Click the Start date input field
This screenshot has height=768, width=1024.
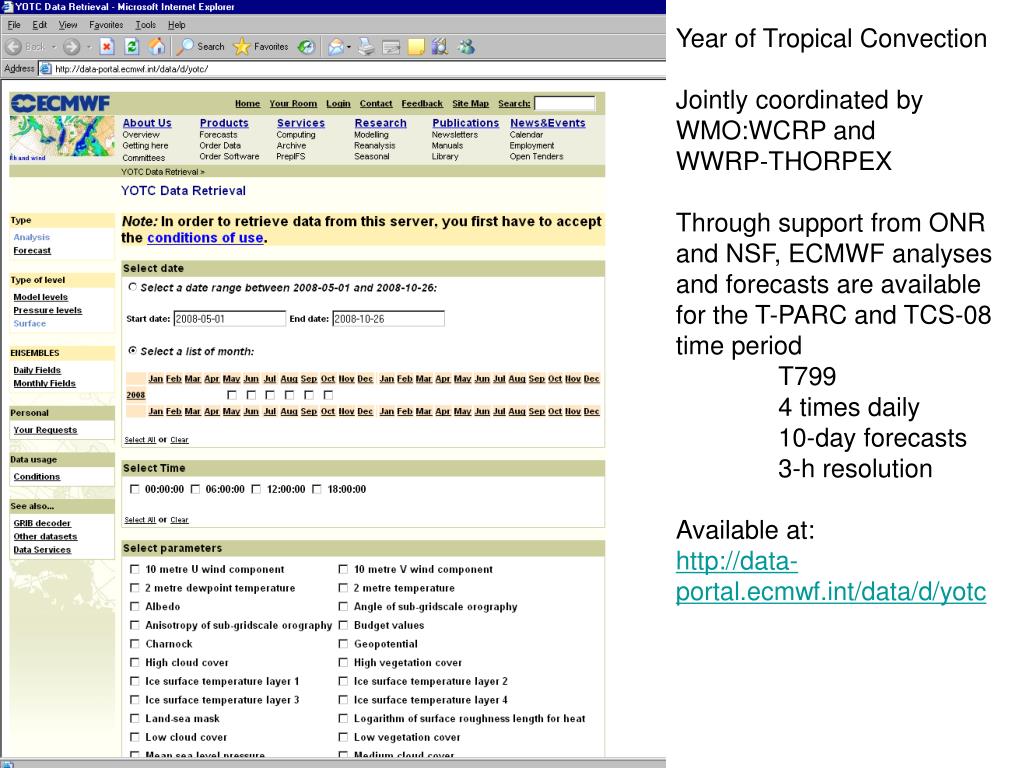pos(229,319)
